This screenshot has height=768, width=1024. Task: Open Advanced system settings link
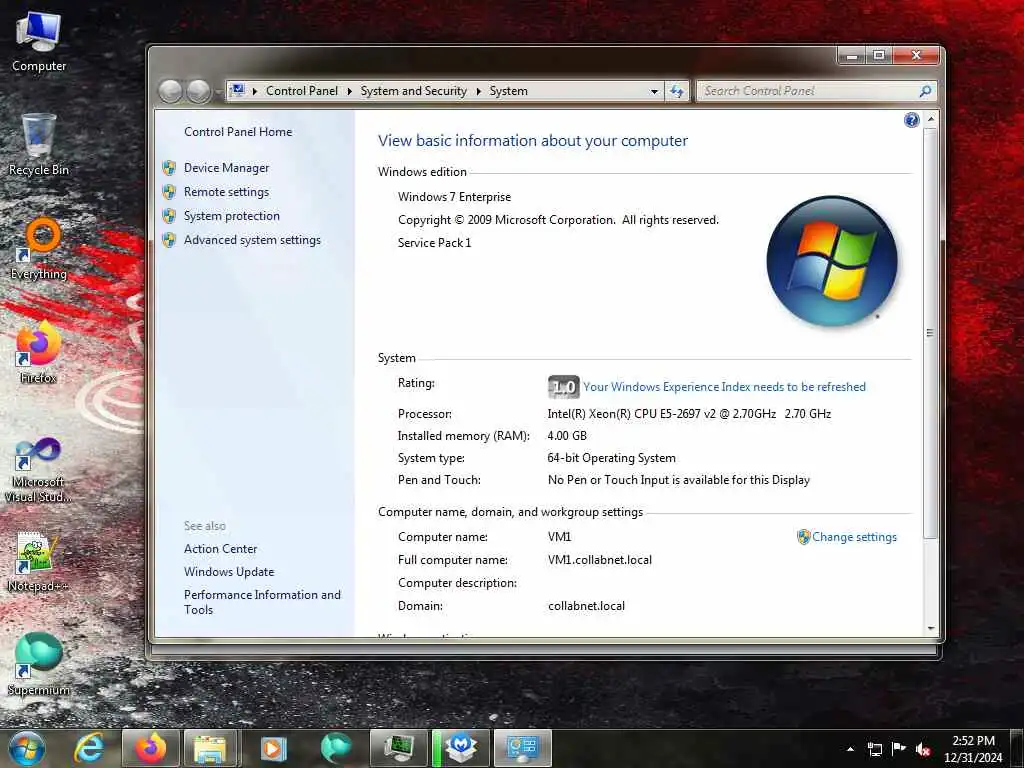tap(252, 240)
